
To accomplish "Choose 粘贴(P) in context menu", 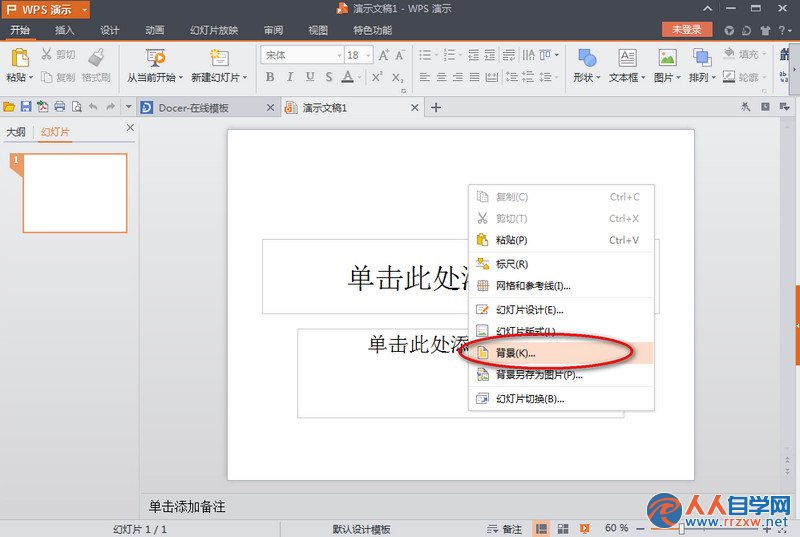I will click(x=561, y=240).
